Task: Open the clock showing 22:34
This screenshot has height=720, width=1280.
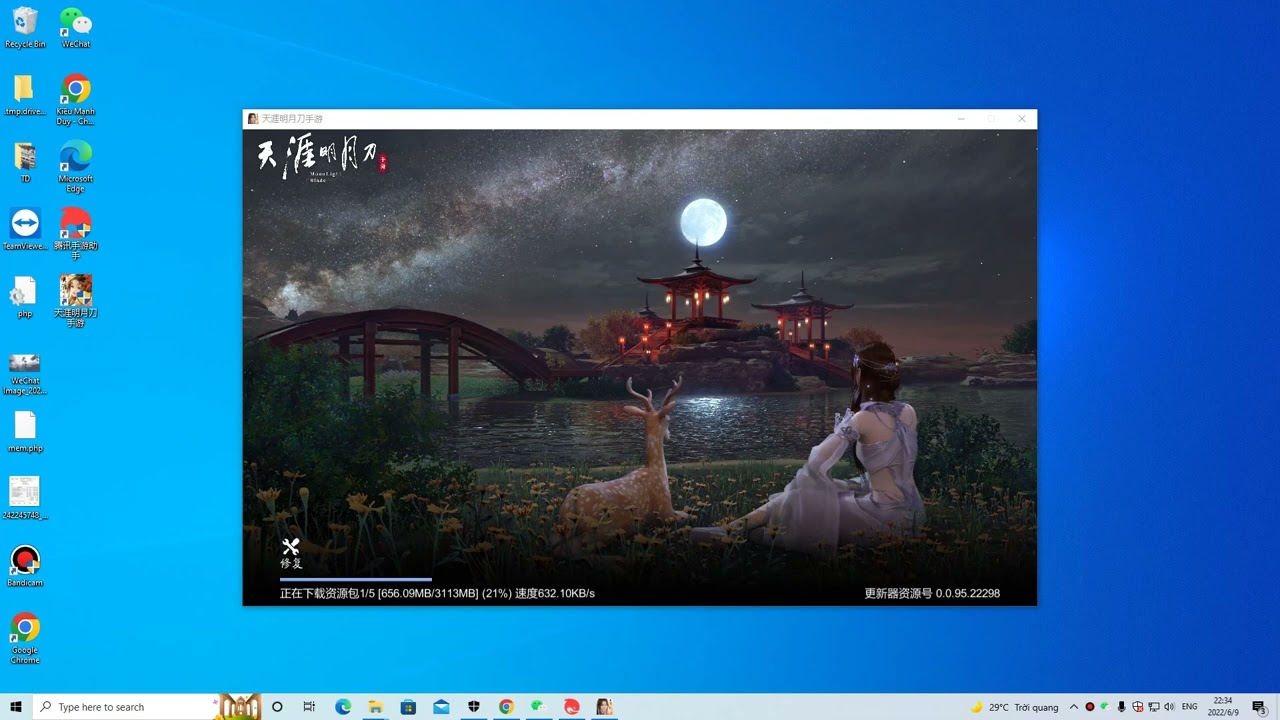Action: point(1223,707)
